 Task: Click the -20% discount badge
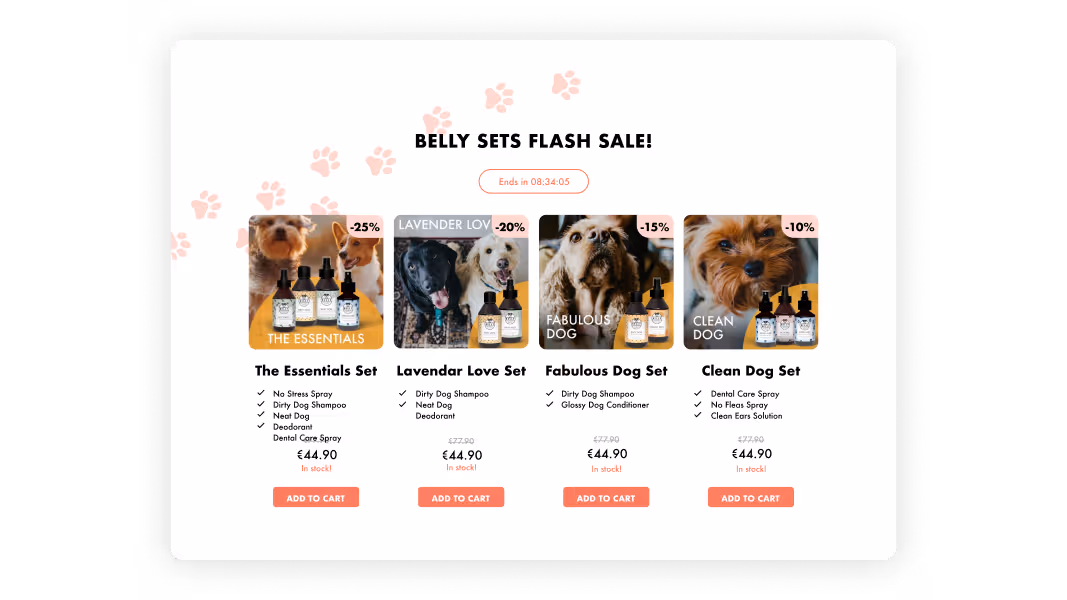click(x=510, y=227)
